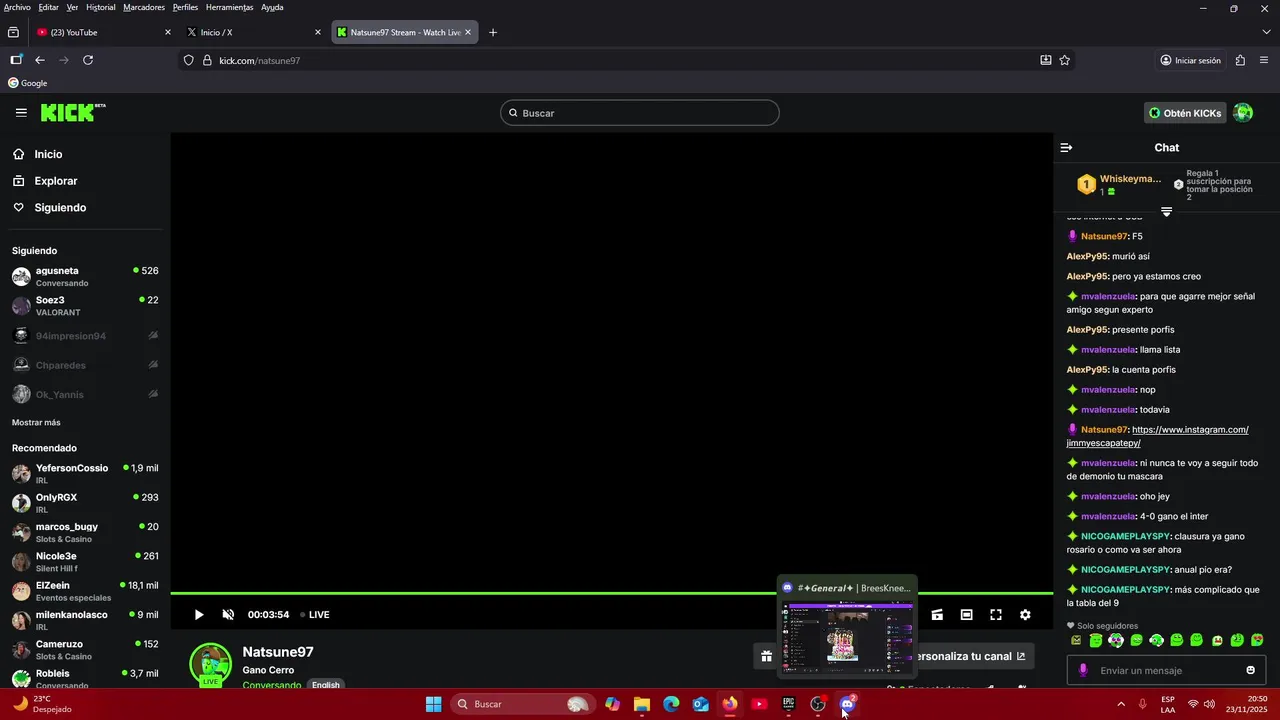Viewport: 1280px width, 720px height.
Task: Open clip creation icon in player
Action: [938, 615]
